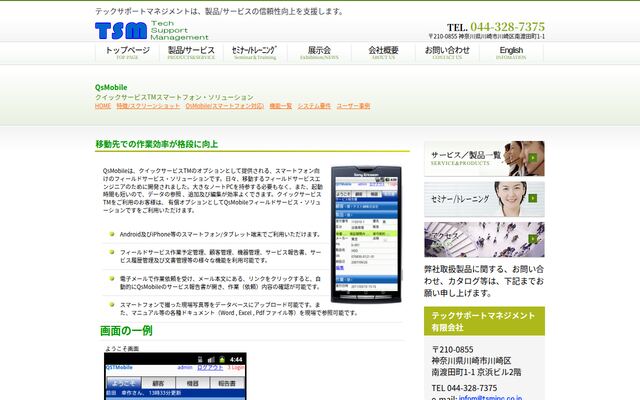This screenshot has width=640, height=400.
Task: Click the sidebar postal code 〒210-0855
Action: point(453,350)
